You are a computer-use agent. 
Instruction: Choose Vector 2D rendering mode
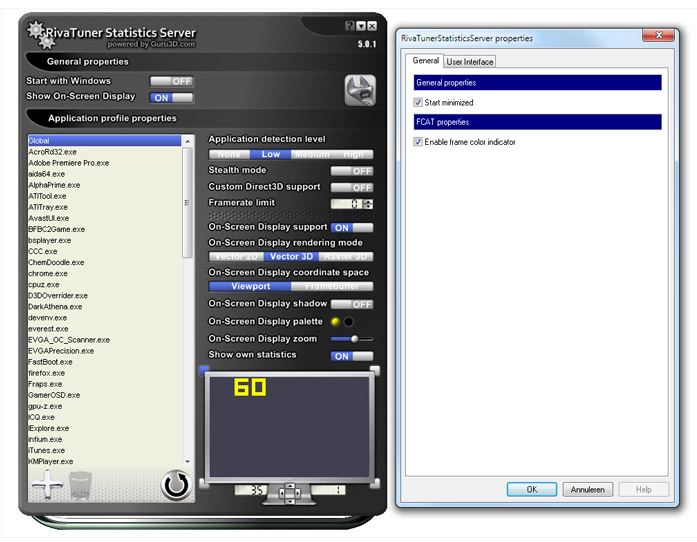pyautogui.click(x=236, y=257)
